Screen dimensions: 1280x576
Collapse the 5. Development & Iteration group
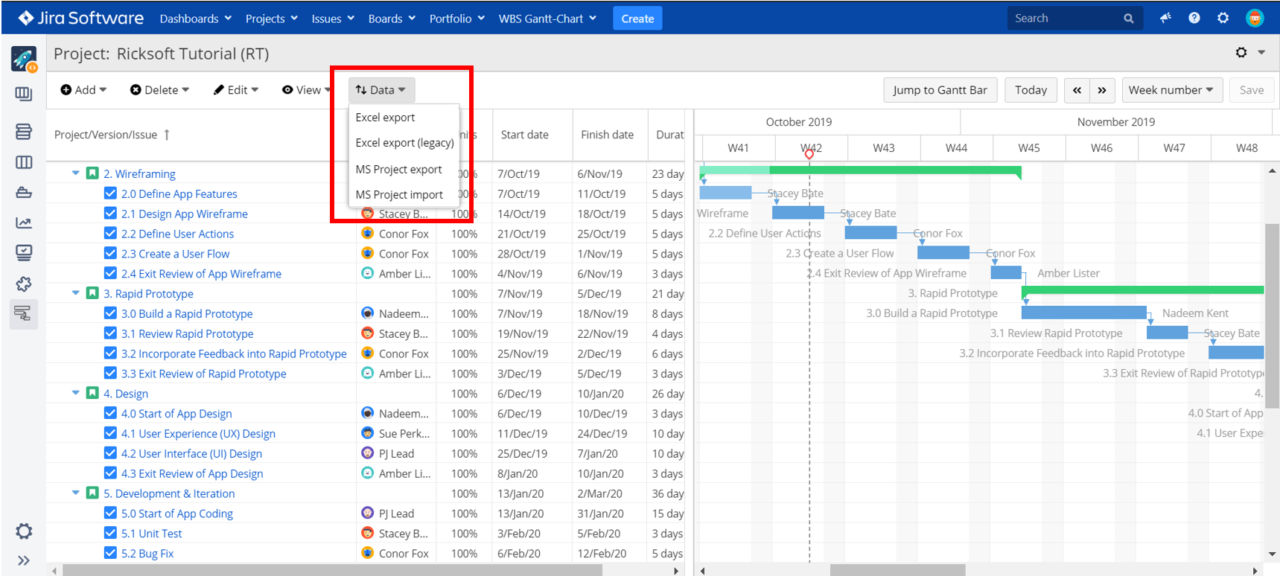pos(75,494)
